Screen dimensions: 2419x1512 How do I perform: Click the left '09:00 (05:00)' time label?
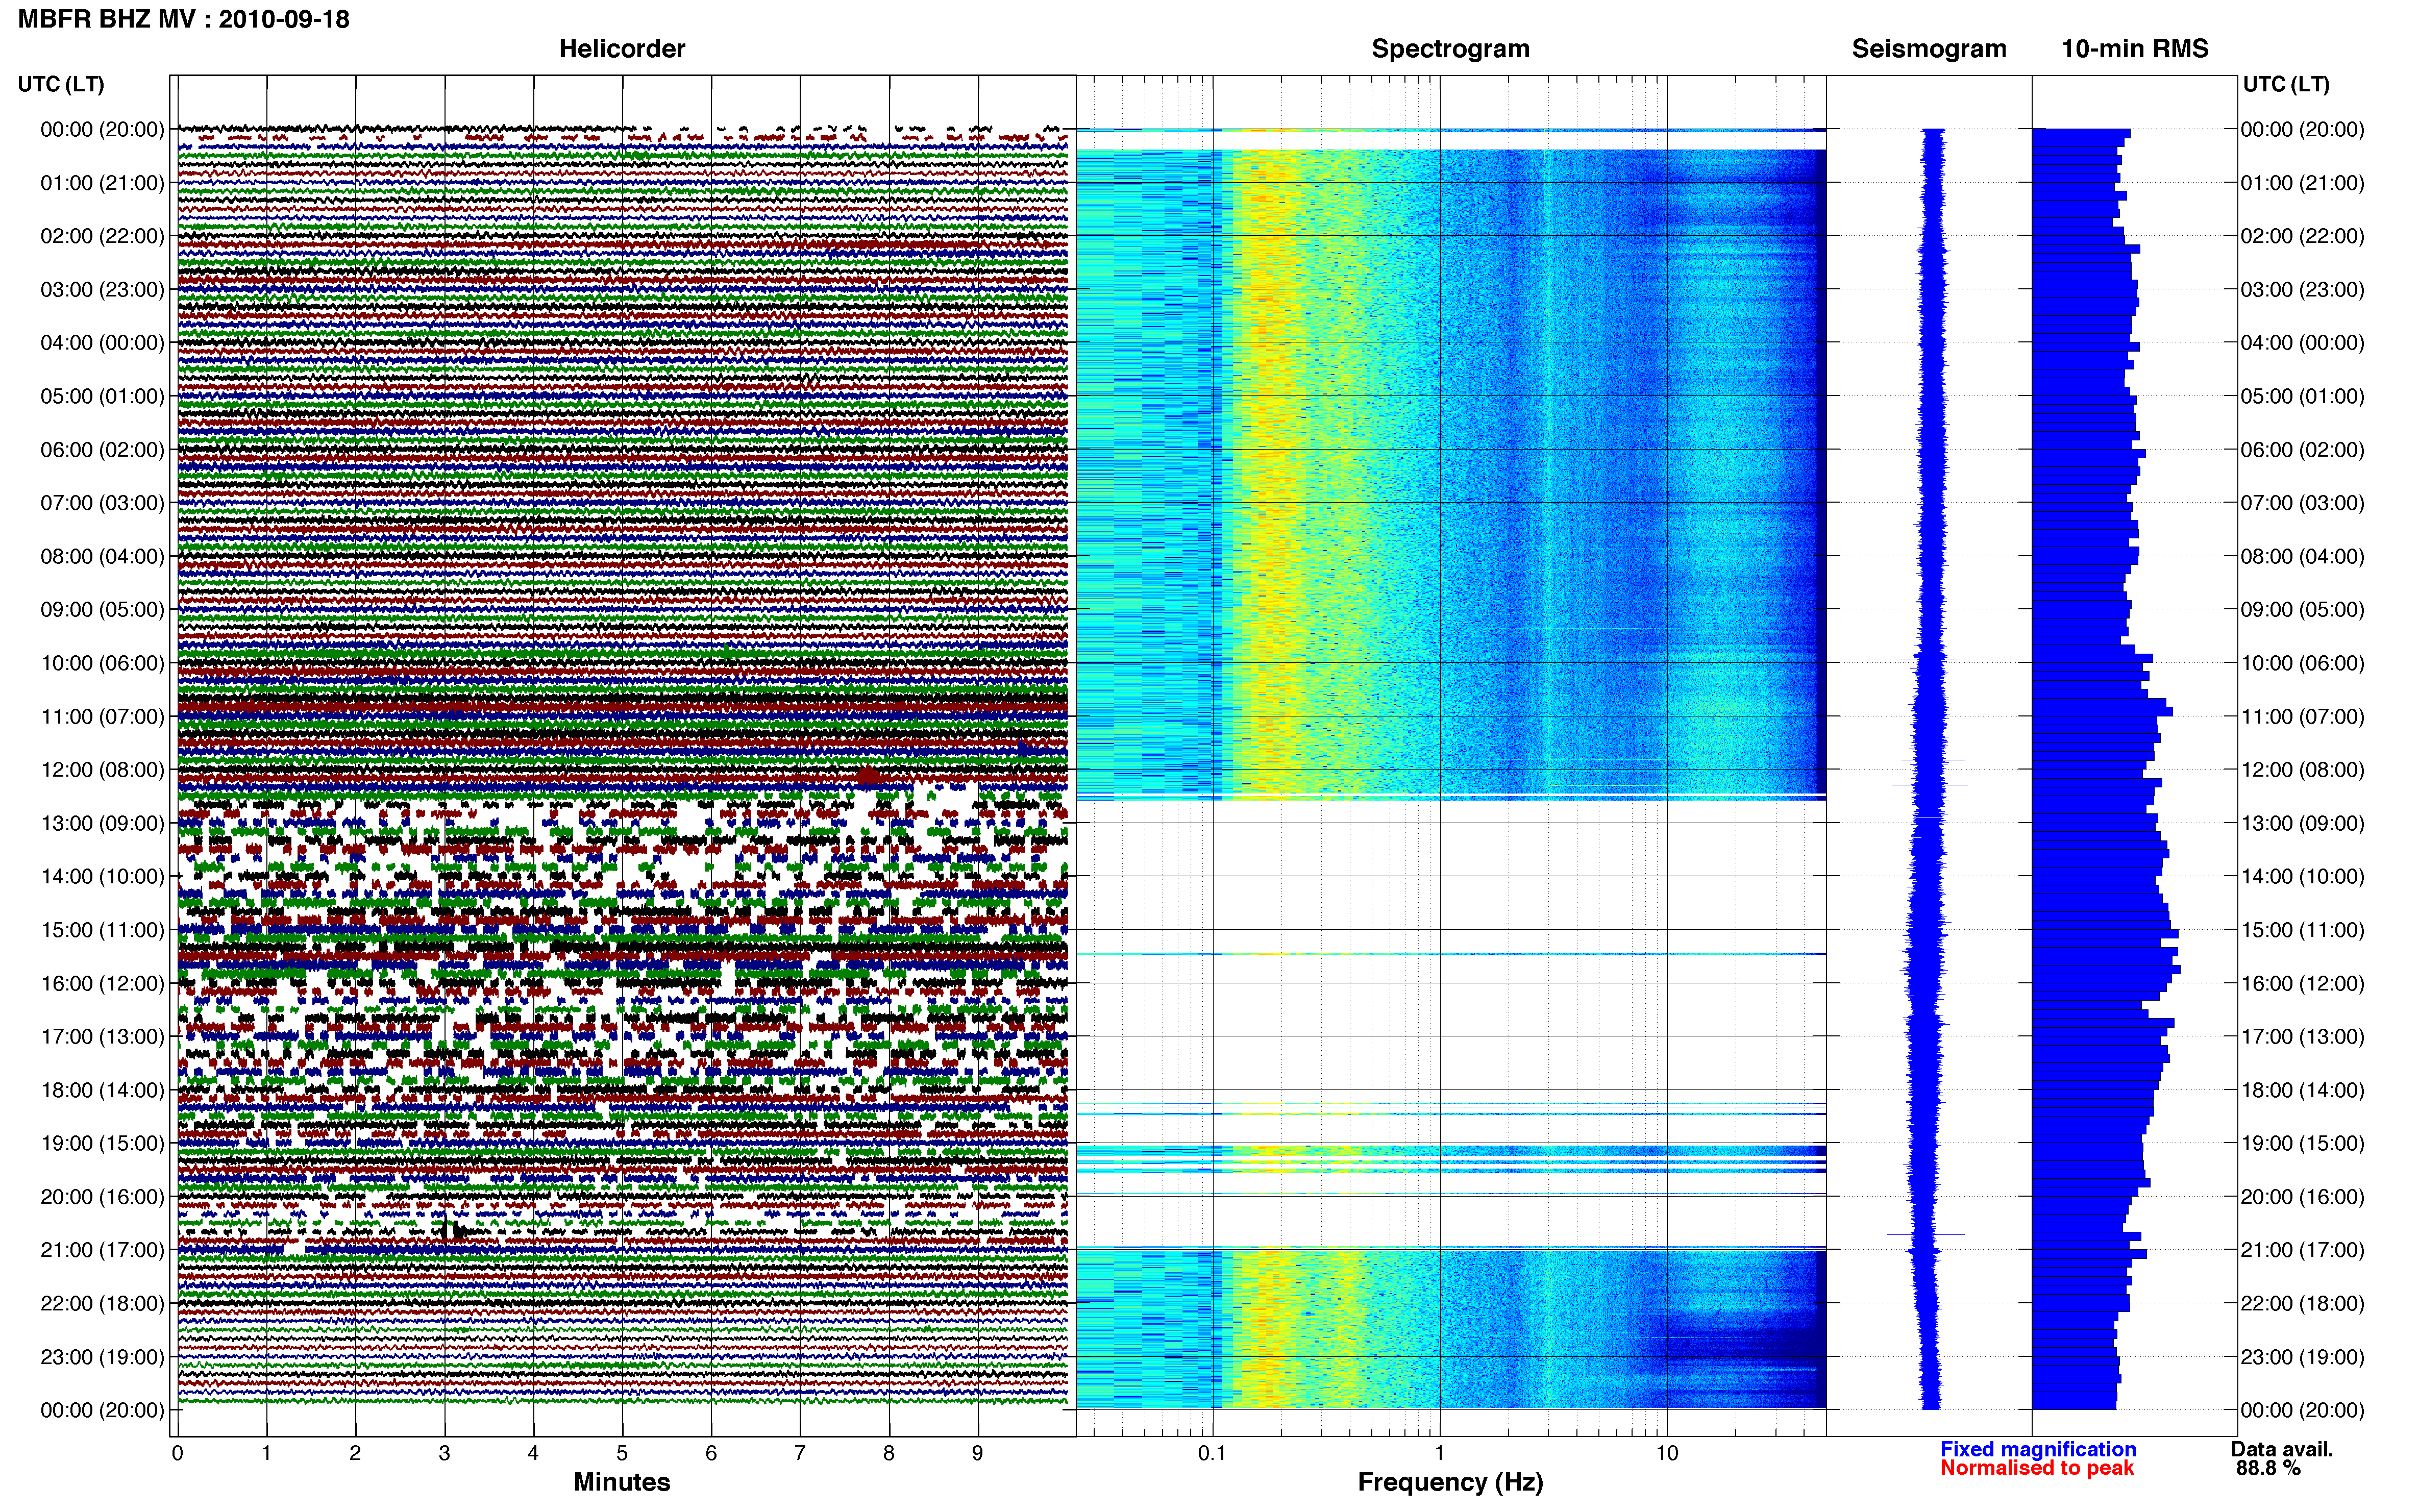tap(102, 610)
